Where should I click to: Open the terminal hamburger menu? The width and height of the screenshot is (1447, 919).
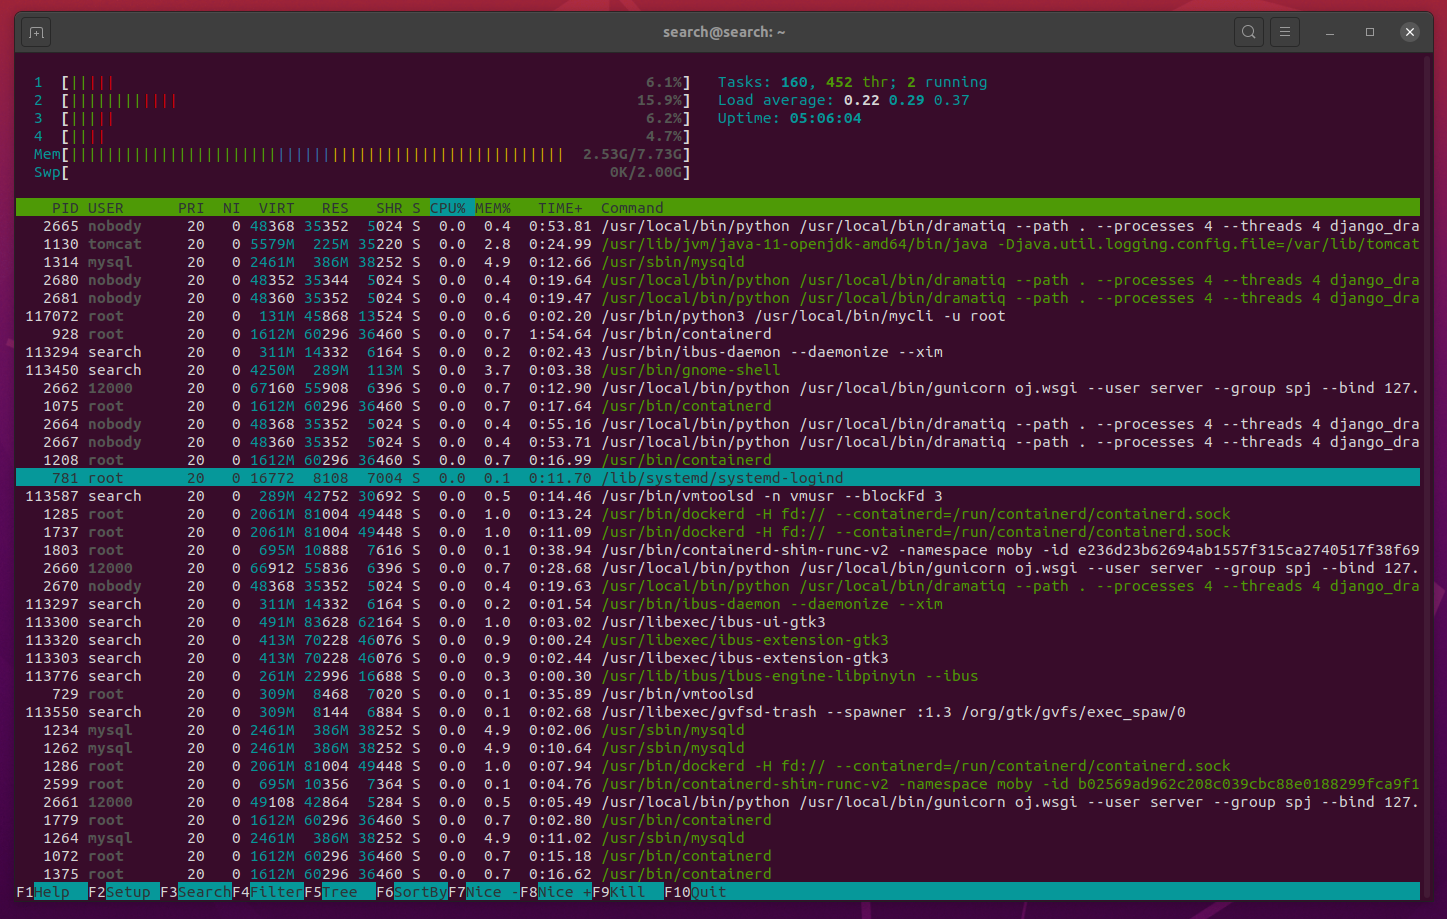tap(1285, 32)
